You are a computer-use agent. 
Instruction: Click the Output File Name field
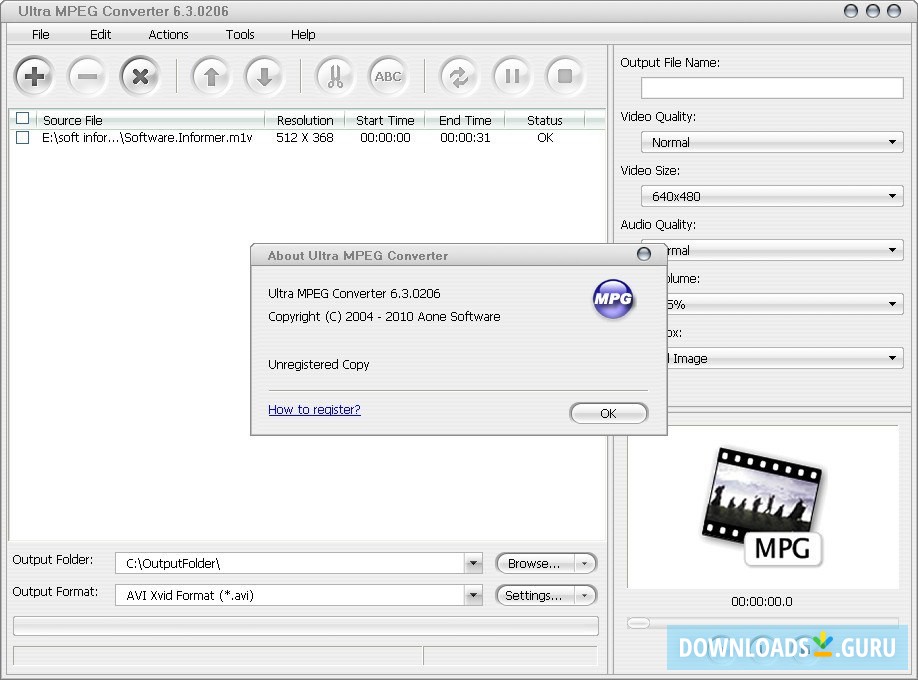click(x=771, y=88)
